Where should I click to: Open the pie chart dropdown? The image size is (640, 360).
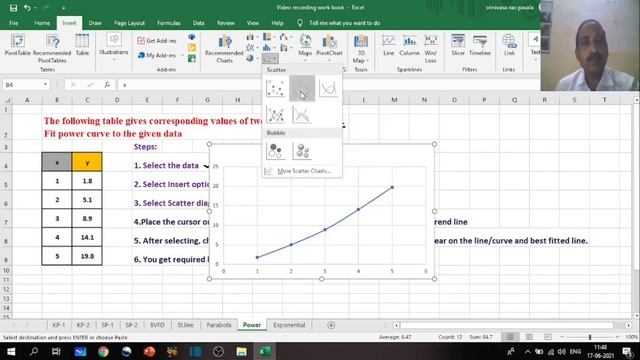click(x=252, y=58)
